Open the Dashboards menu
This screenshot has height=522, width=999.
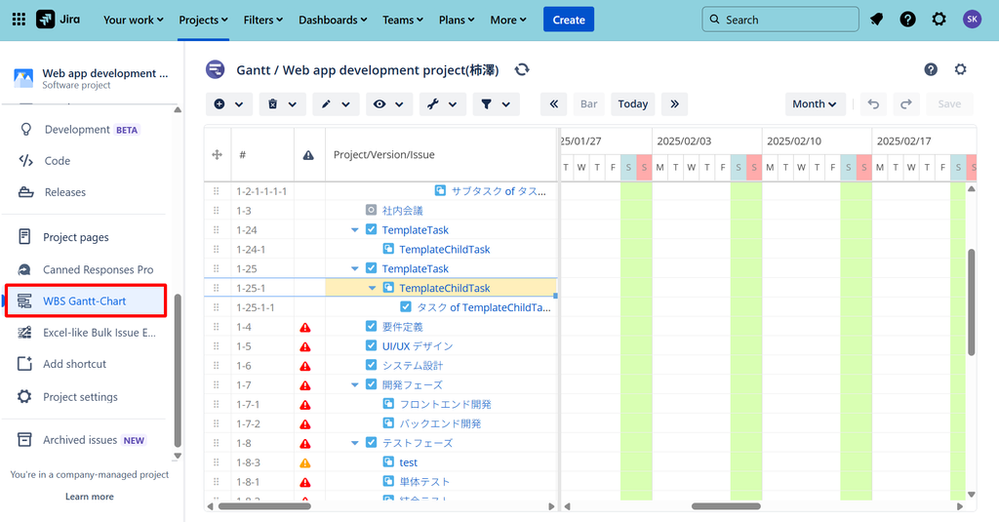pos(333,20)
